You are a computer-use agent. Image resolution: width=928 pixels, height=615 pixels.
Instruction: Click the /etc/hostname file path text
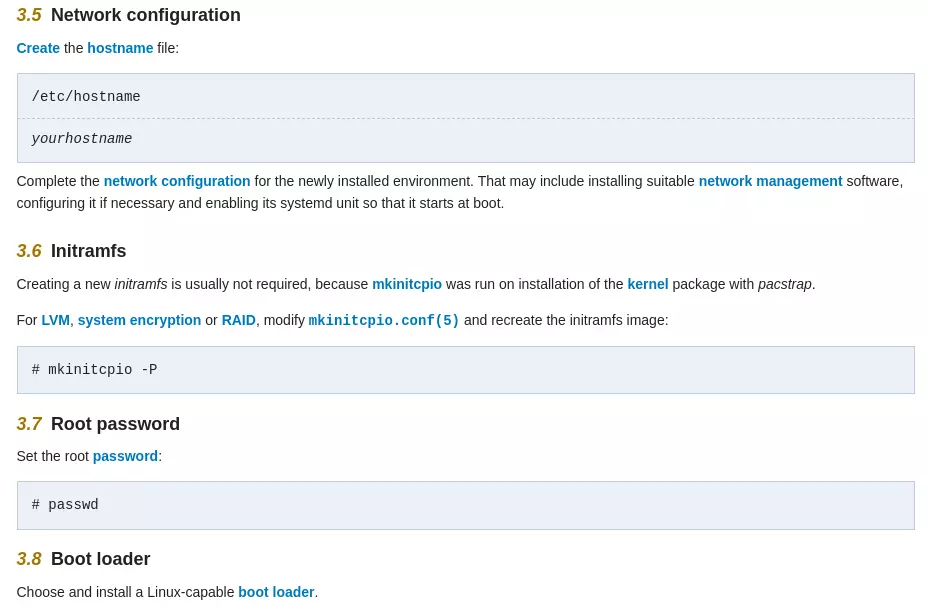pos(86,96)
